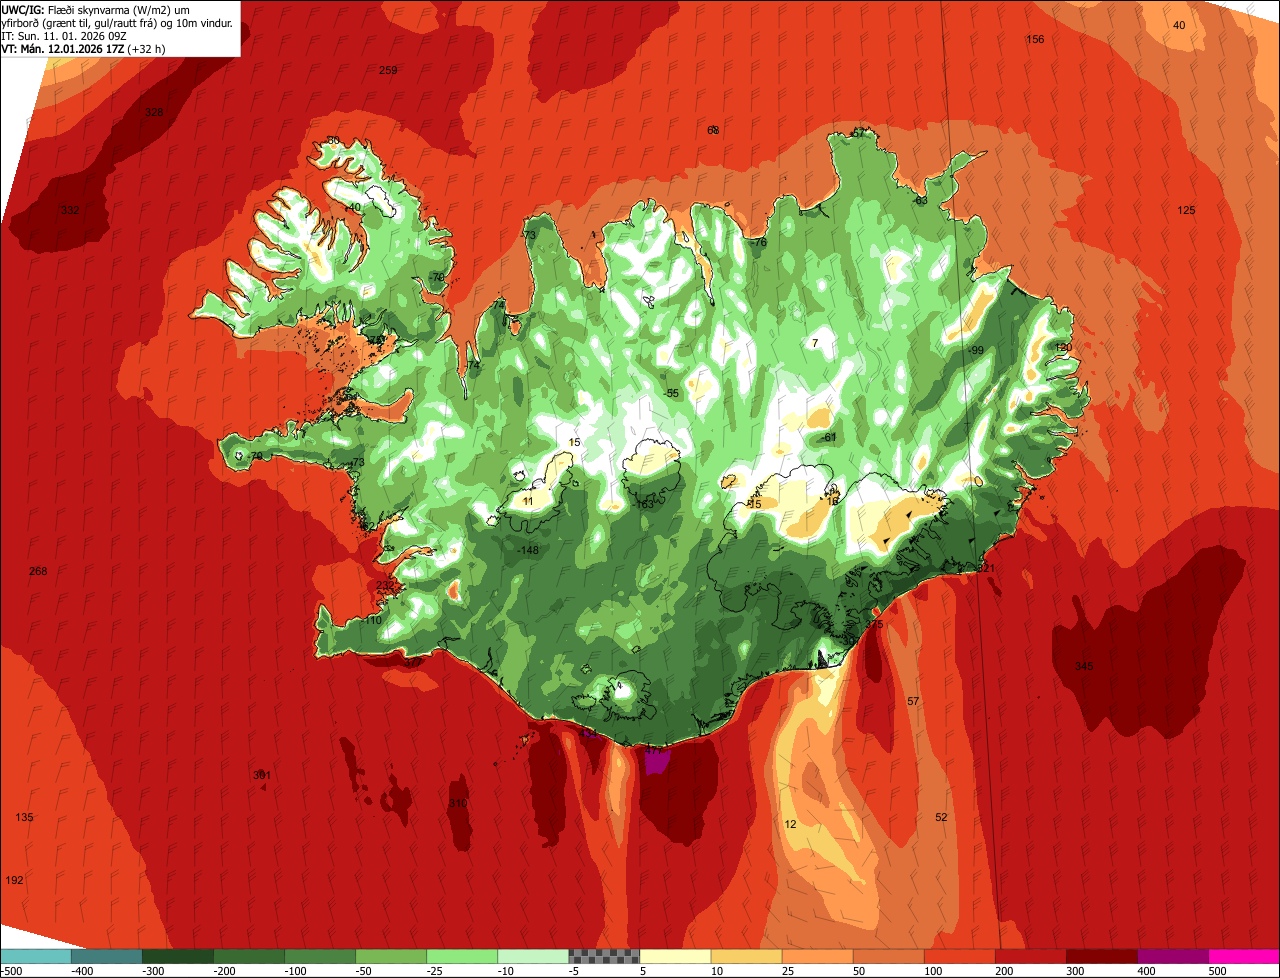1280x978 pixels.
Task: Click the bright light green swatch at -25
Action: click(462, 956)
